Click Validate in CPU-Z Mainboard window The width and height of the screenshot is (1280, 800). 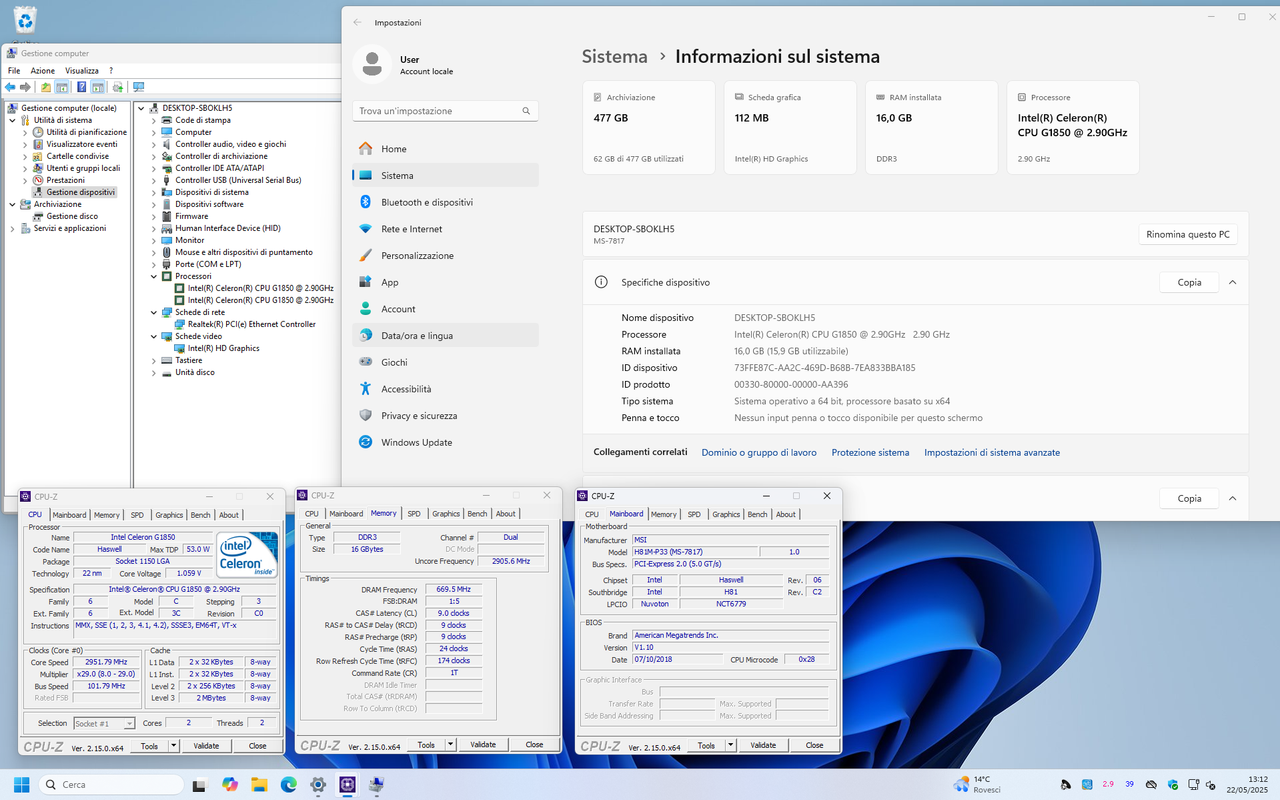click(x=763, y=745)
